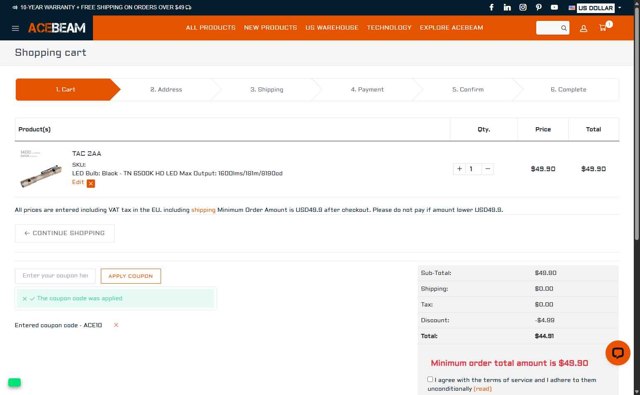Open the shopping cart icon

pyautogui.click(x=603, y=27)
